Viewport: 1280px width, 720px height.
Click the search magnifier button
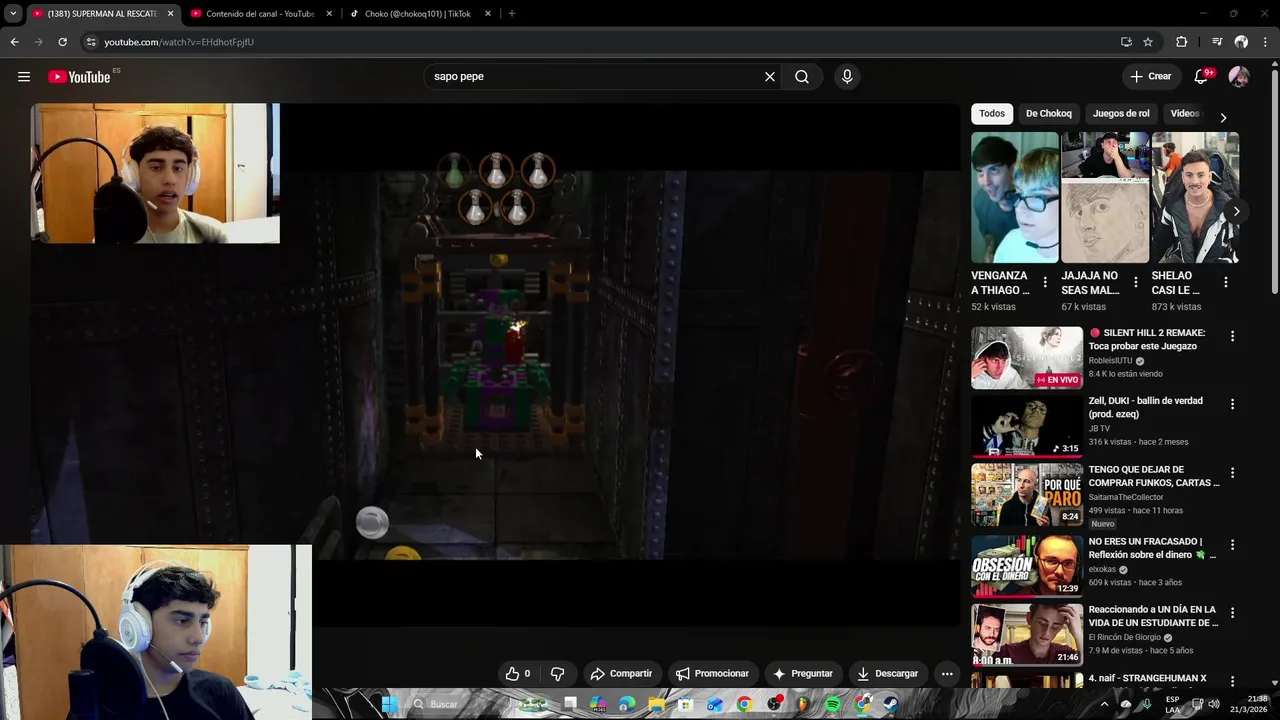[x=802, y=77]
